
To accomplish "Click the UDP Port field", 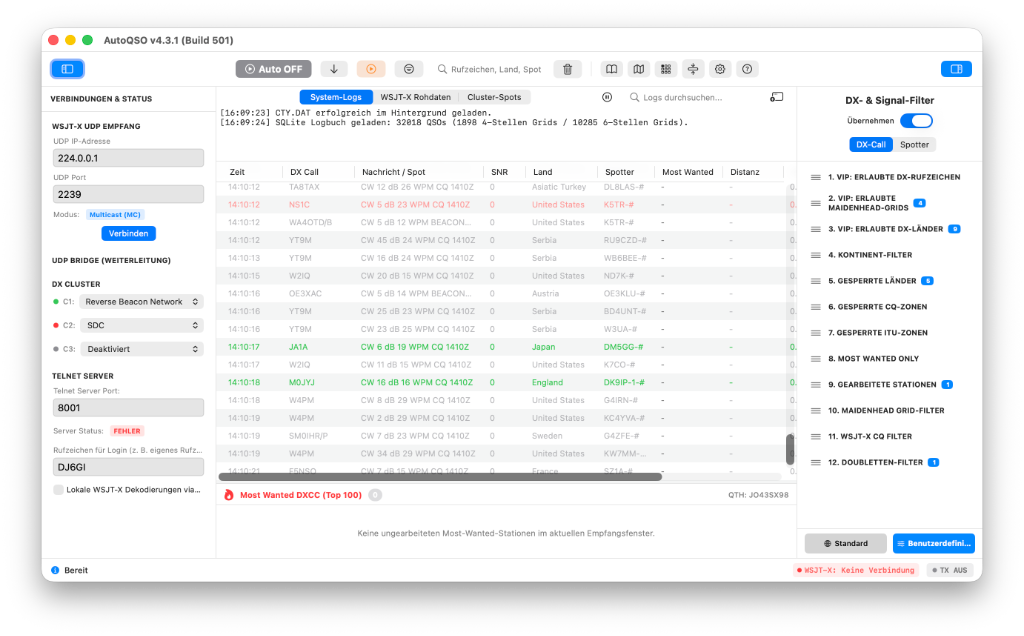I will [128, 194].
